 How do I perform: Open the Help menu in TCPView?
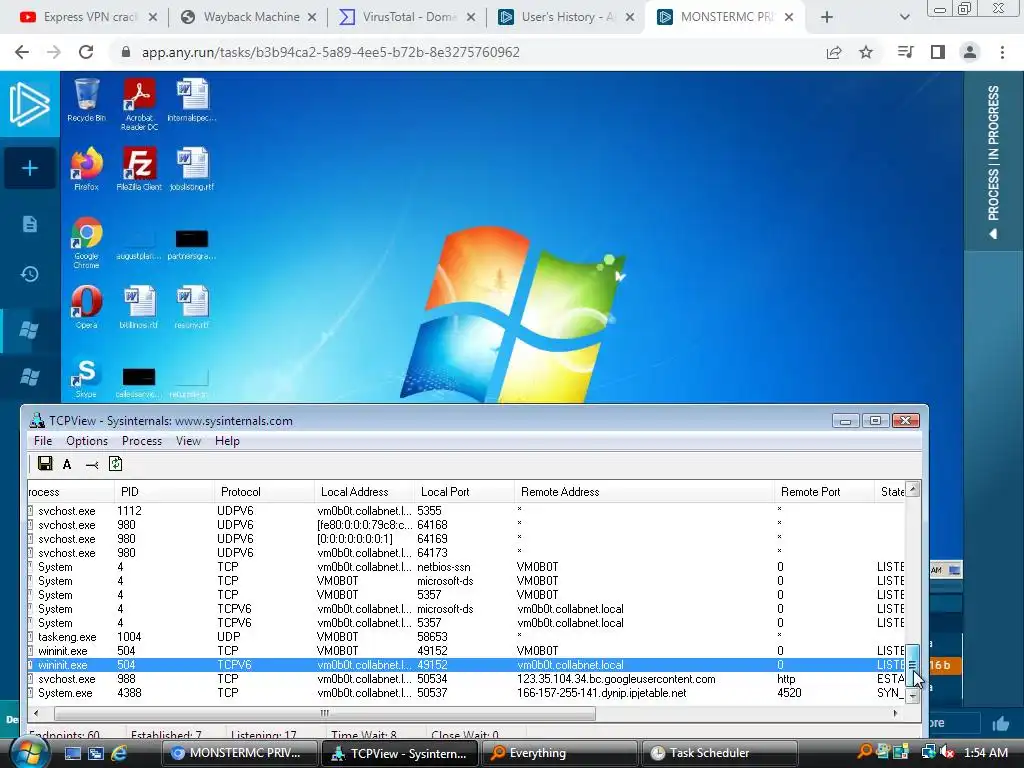(227, 441)
